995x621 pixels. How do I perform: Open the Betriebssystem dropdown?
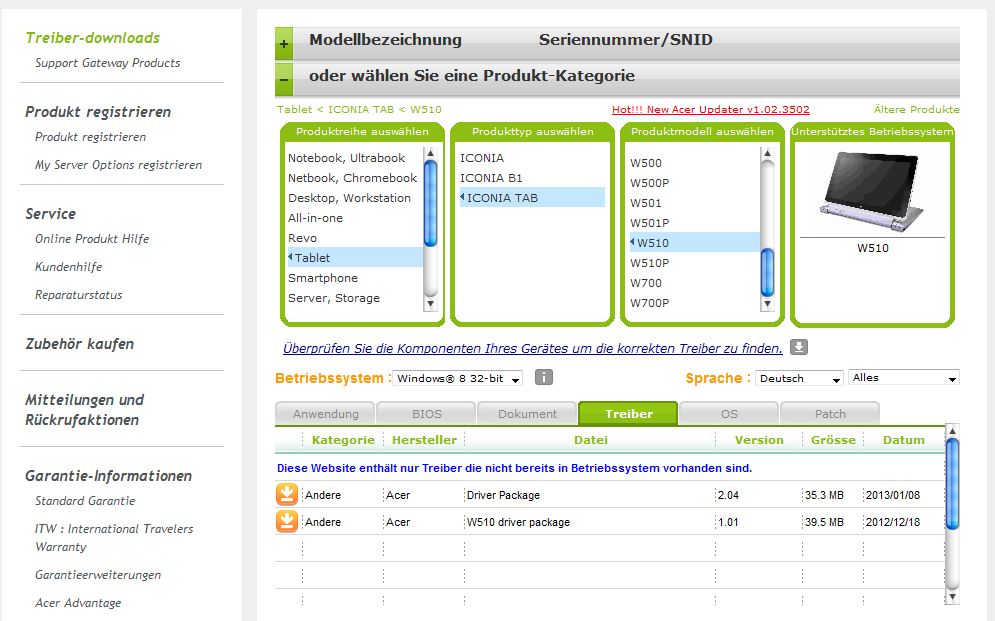(458, 379)
